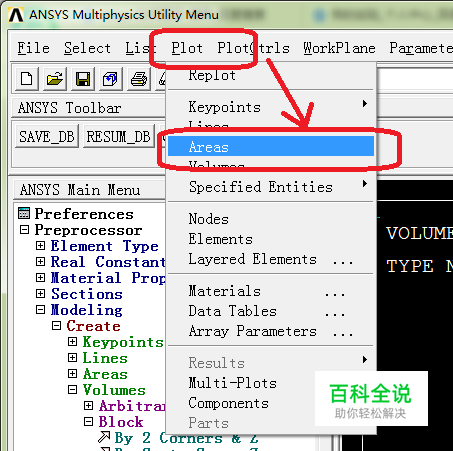
Task: Expand the Sections node
Action: click(40, 294)
